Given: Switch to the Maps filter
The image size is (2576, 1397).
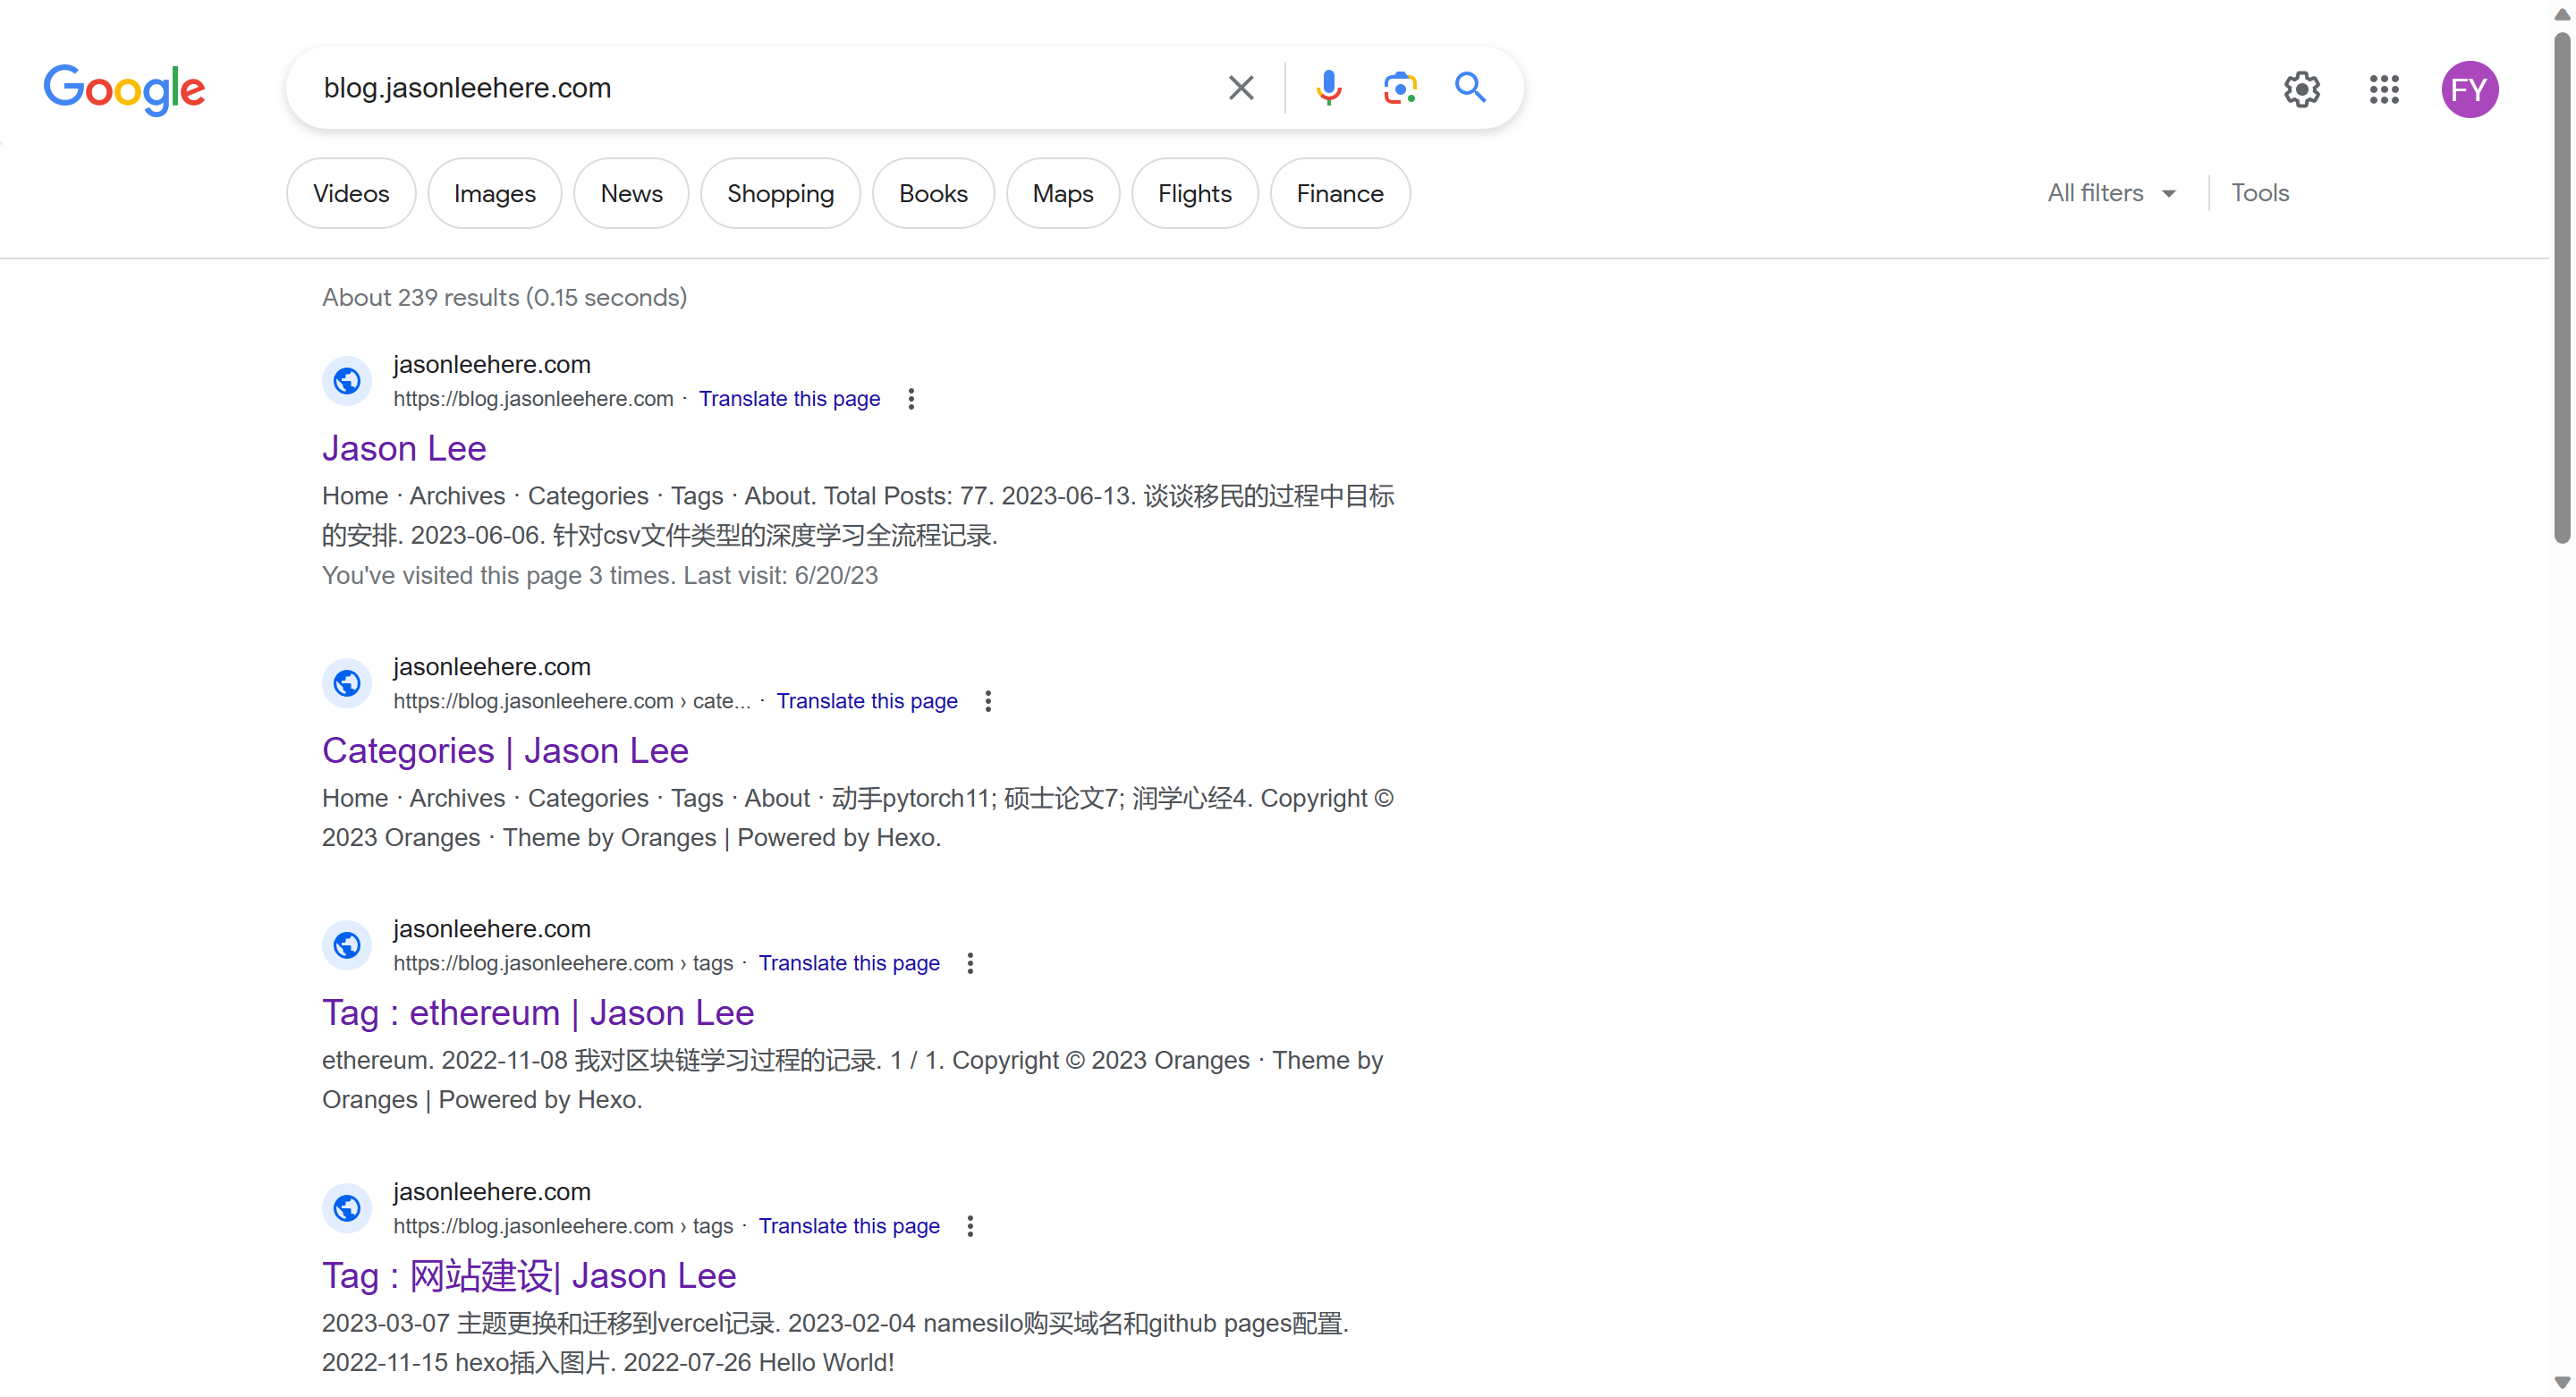Looking at the screenshot, I should tap(1062, 194).
